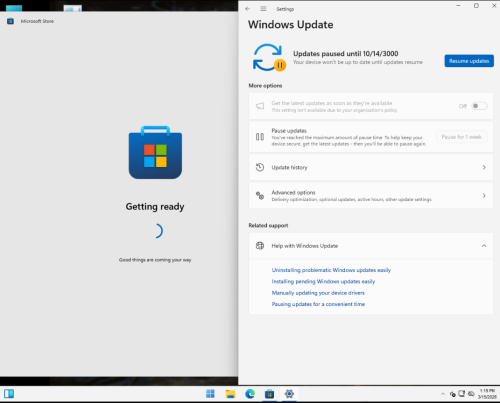Click the Windows Update sync status icon
The image size is (500, 403).
pos(269,58)
